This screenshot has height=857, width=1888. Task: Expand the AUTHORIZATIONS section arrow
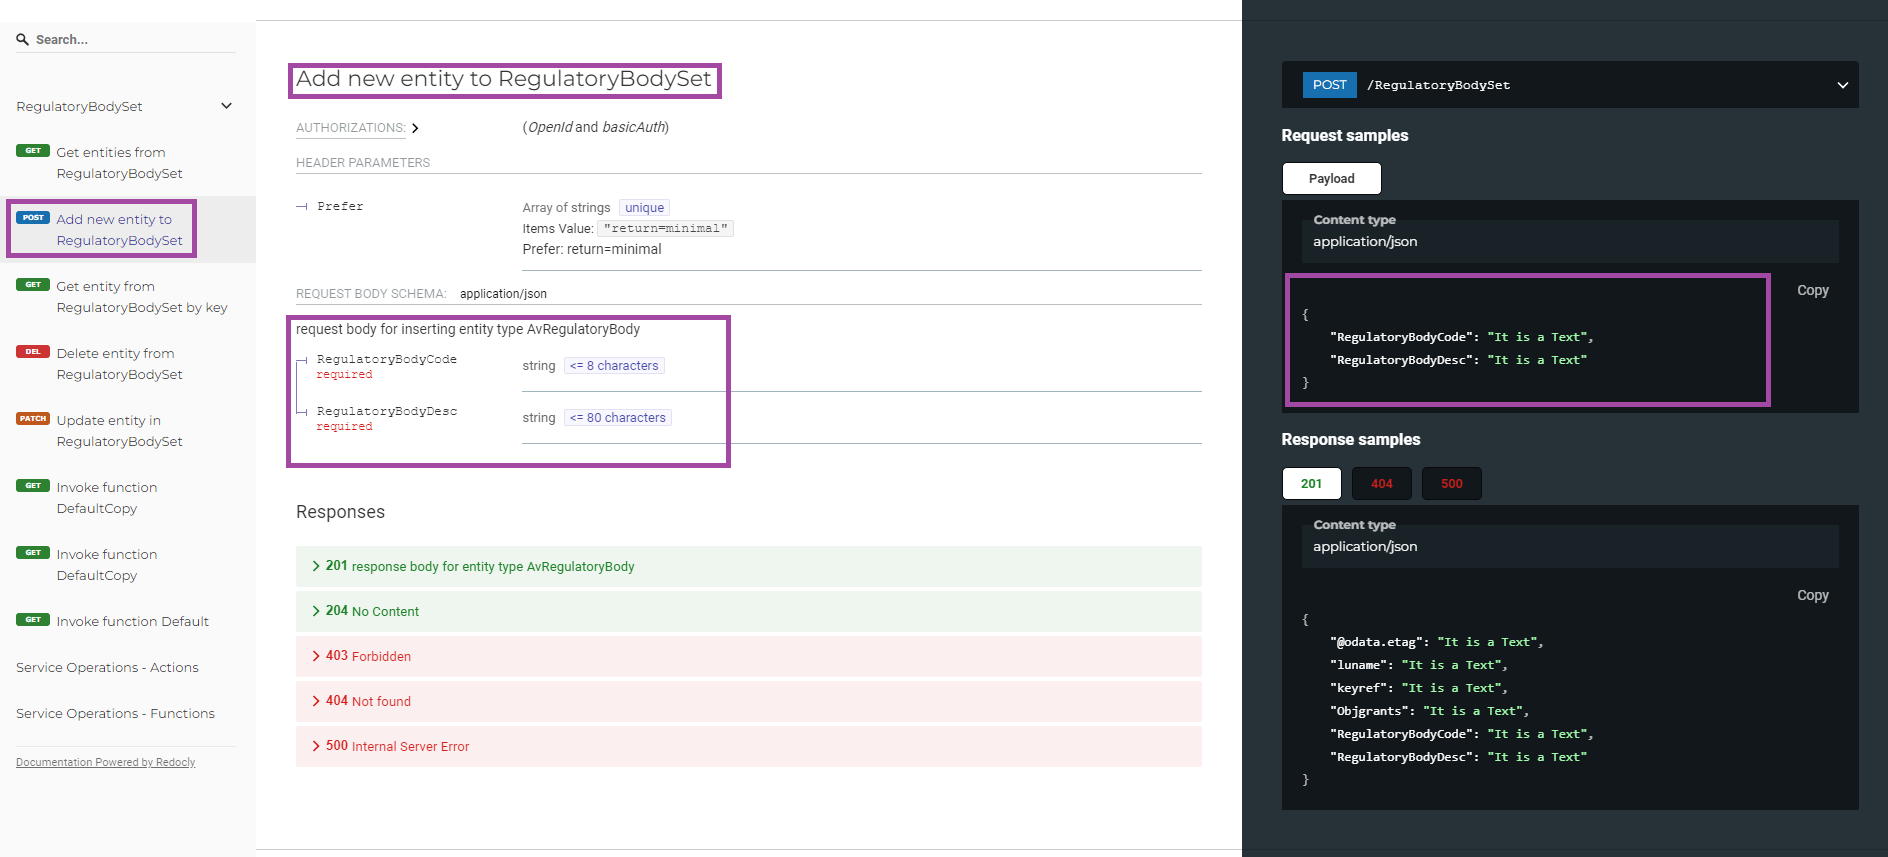pos(415,128)
